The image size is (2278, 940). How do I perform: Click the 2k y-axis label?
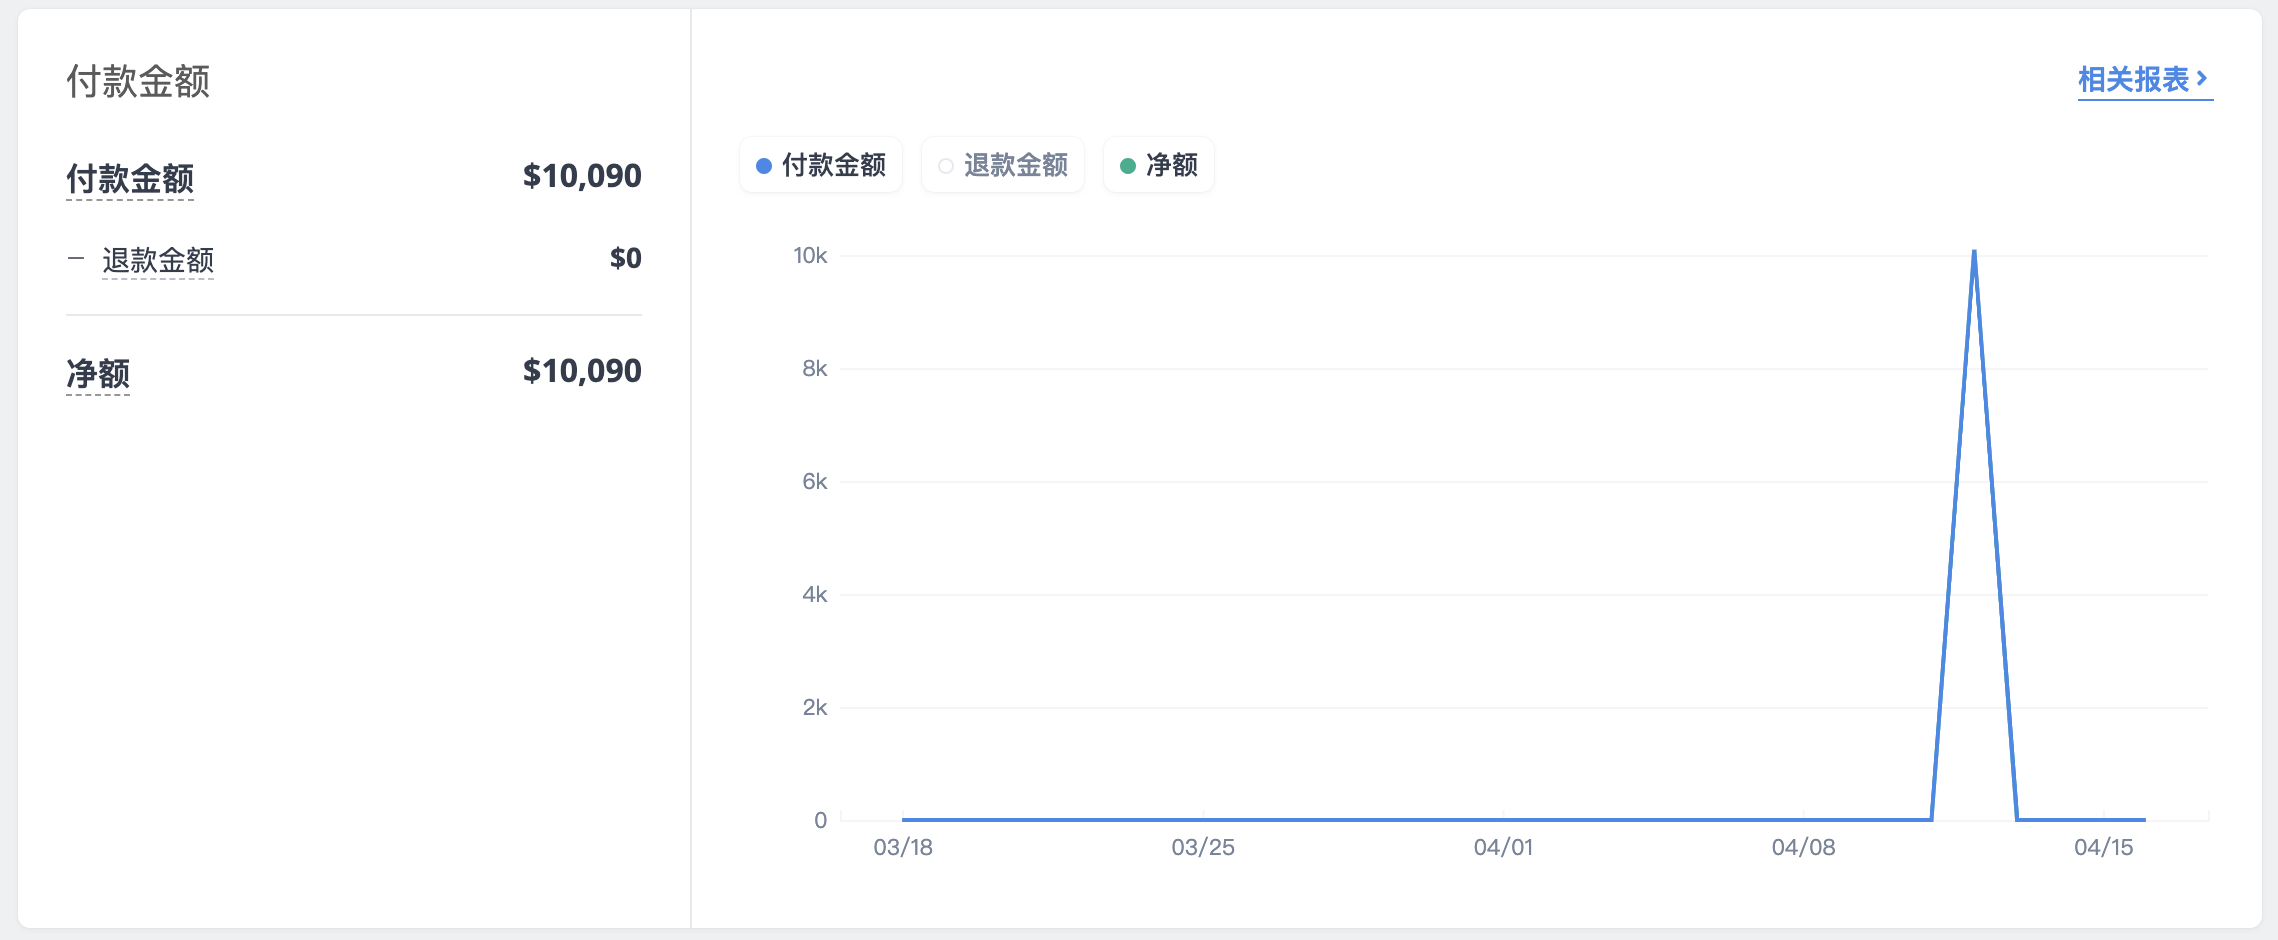(x=815, y=708)
